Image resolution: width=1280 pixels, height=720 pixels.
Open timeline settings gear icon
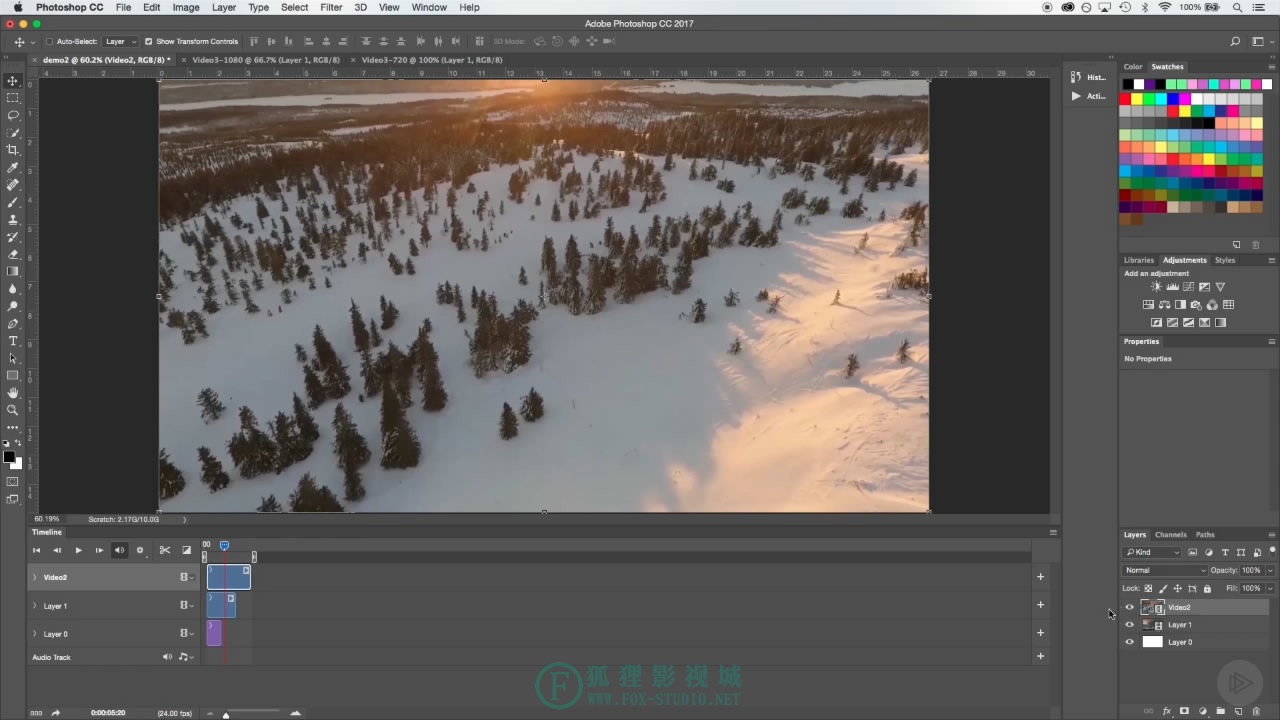[x=140, y=550]
